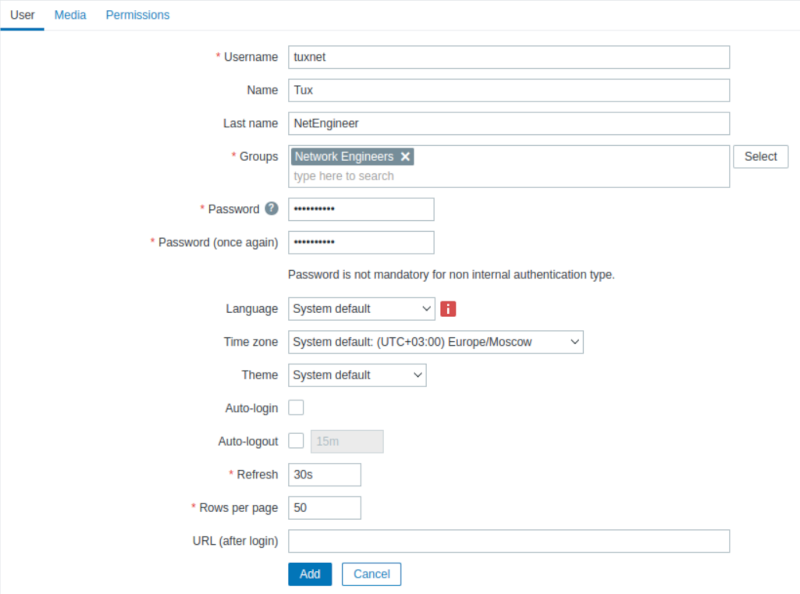
Task: Switch to the Media tab
Action: tap(70, 15)
